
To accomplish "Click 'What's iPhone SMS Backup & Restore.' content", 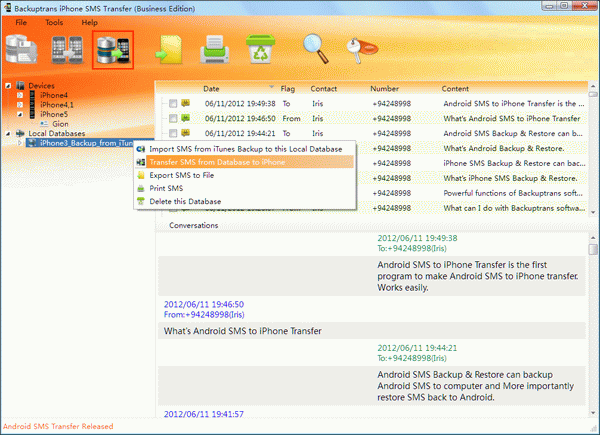I will (510, 178).
